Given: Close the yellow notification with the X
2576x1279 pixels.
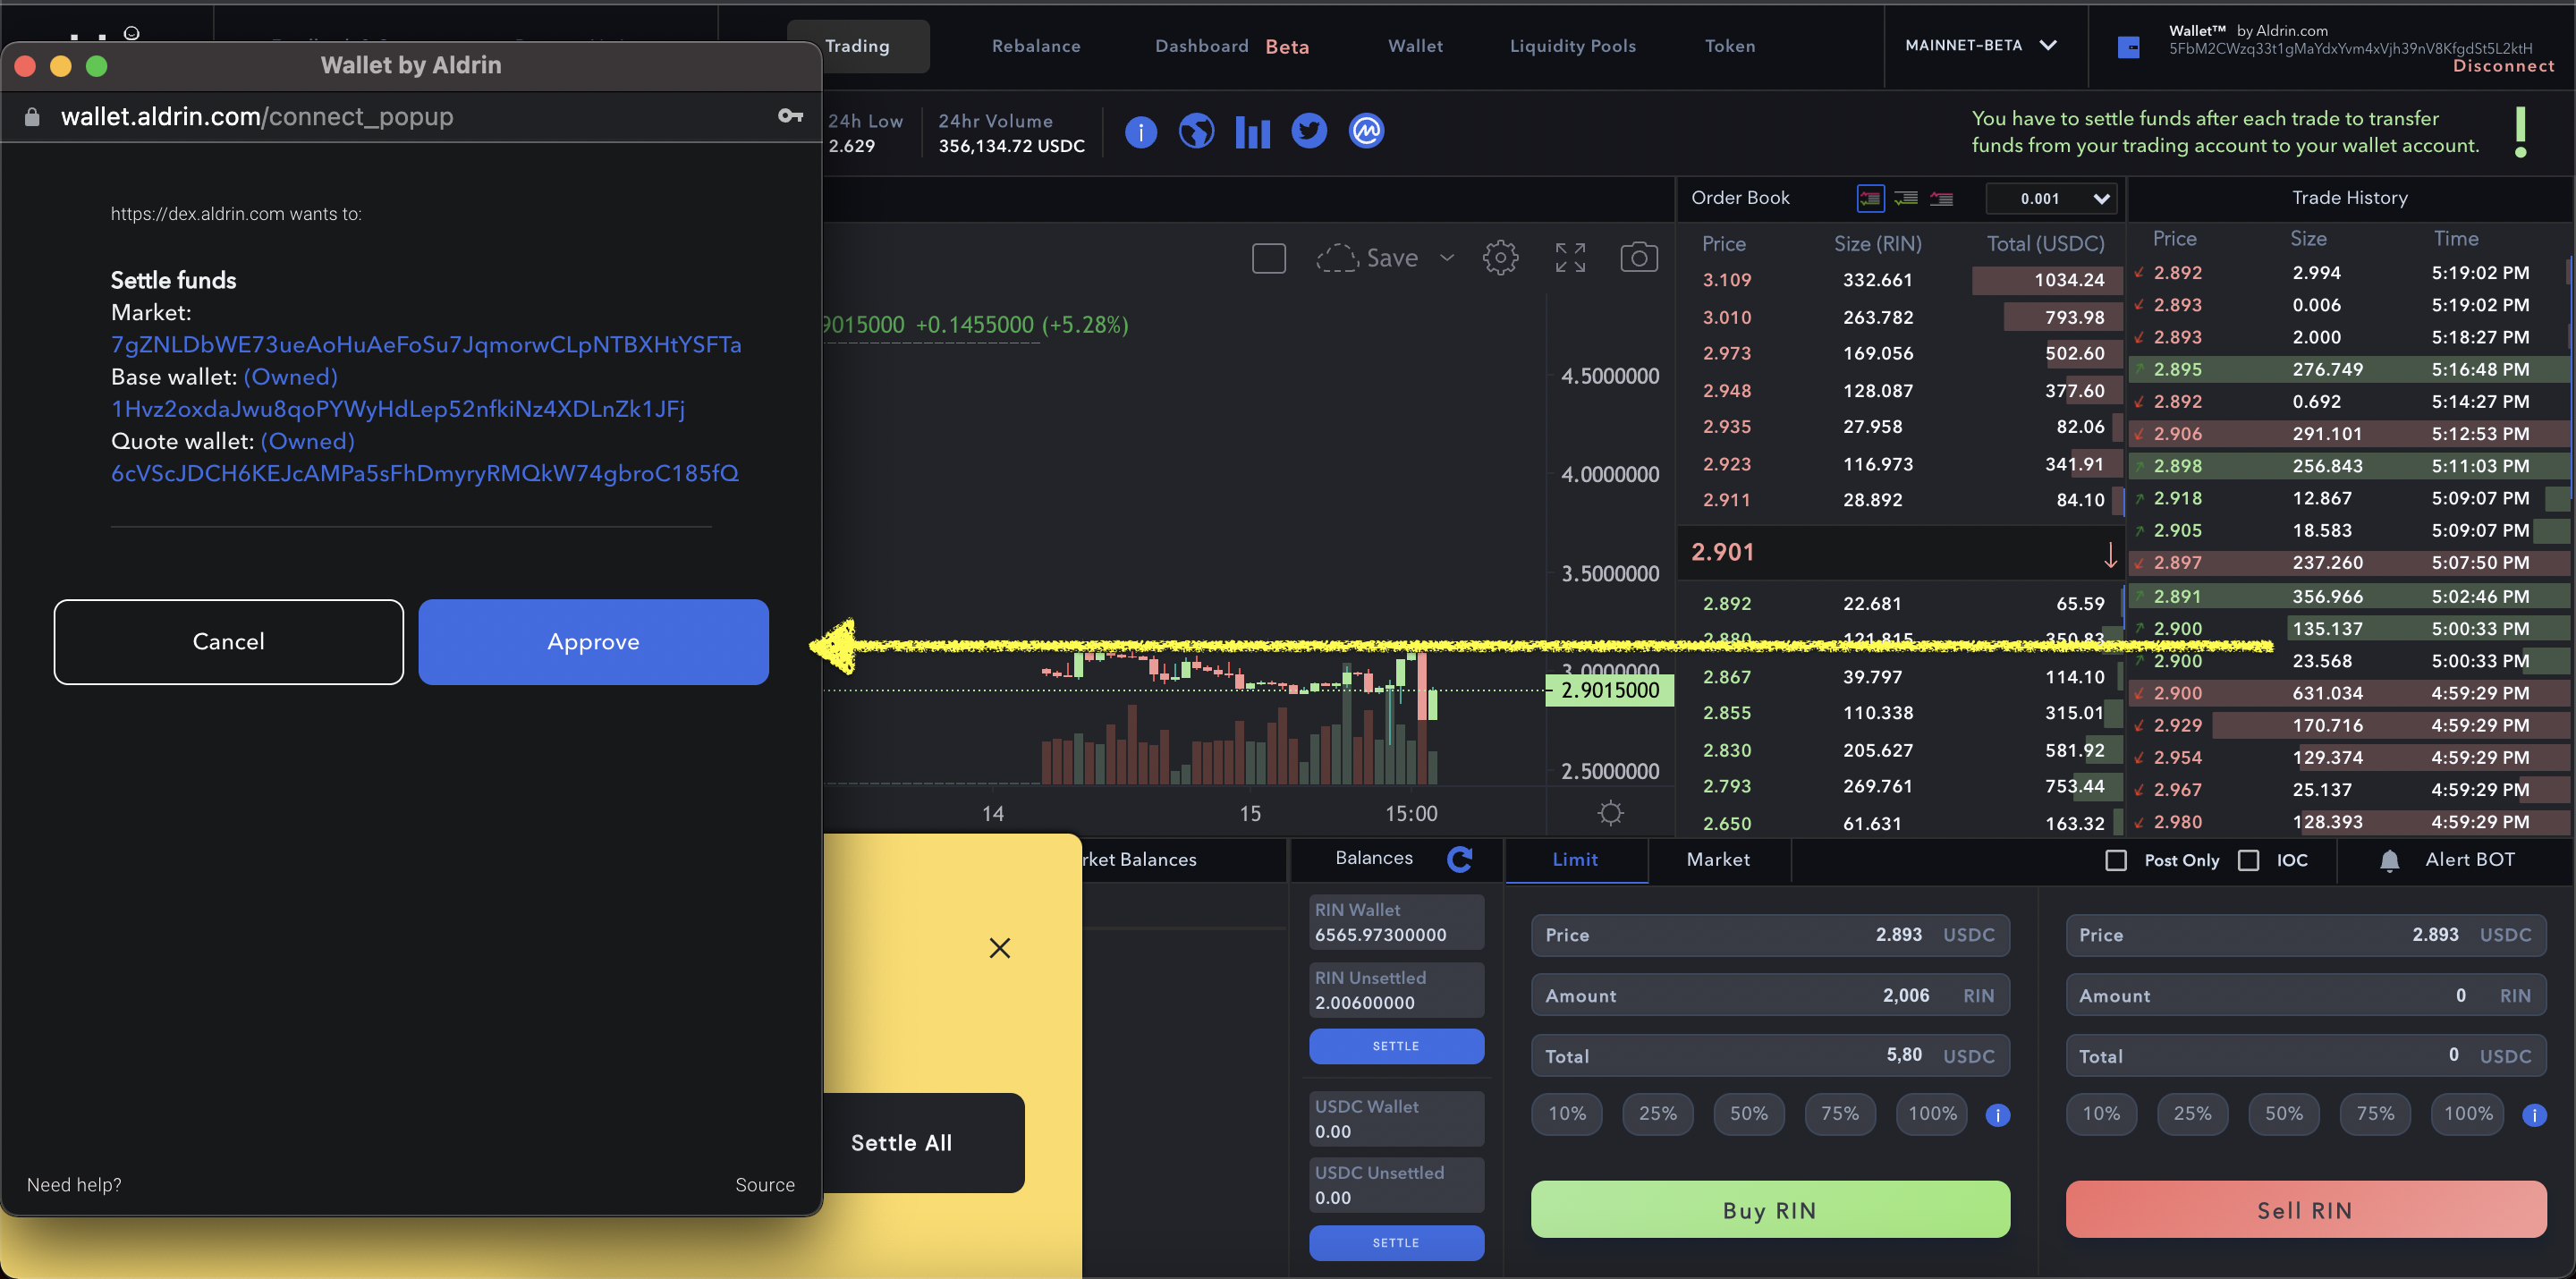Looking at the screenshot, I should pyautogui.click(x=999, y=948).
